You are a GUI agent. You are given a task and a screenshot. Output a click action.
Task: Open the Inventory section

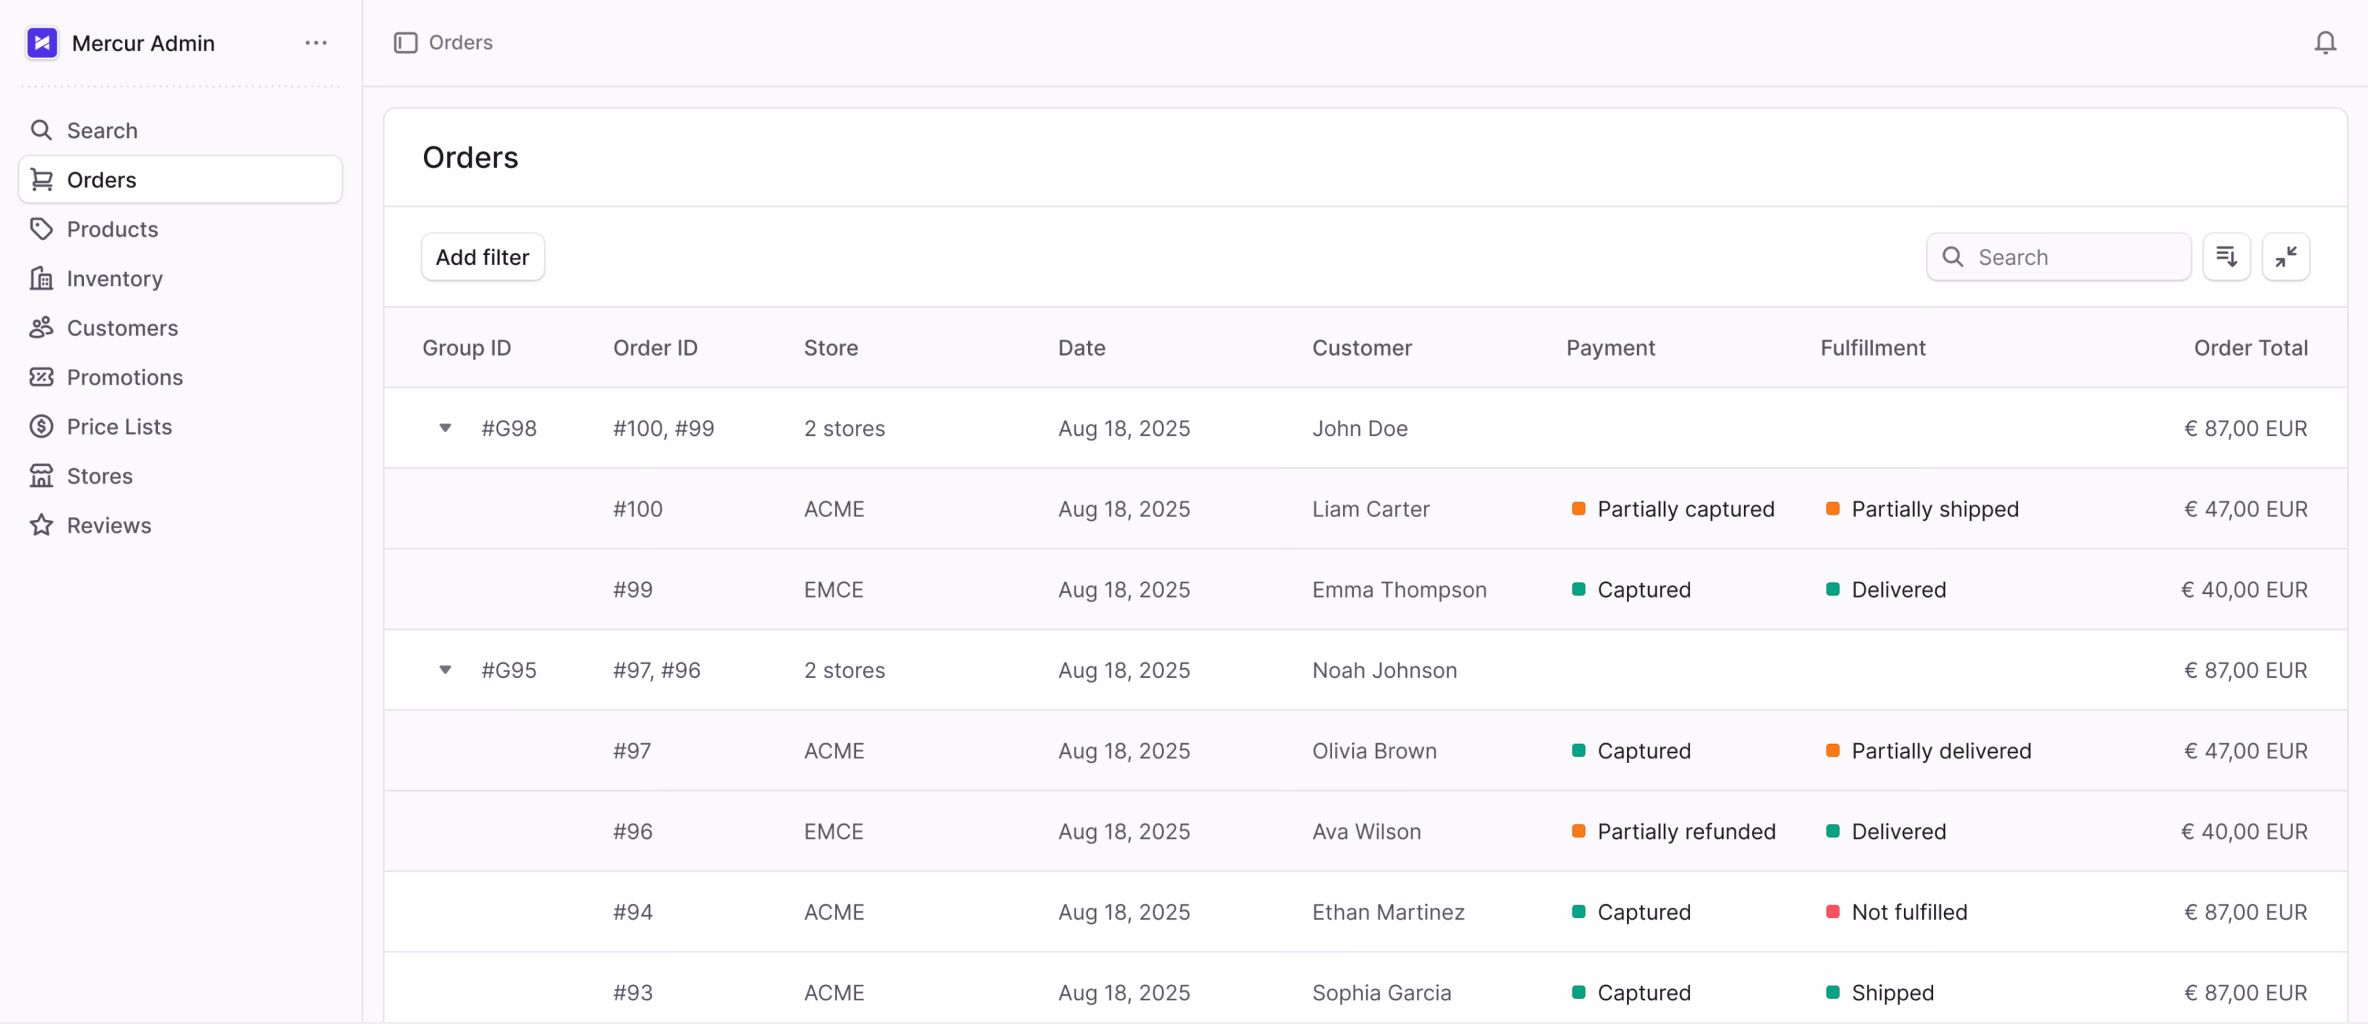[180, 278]
